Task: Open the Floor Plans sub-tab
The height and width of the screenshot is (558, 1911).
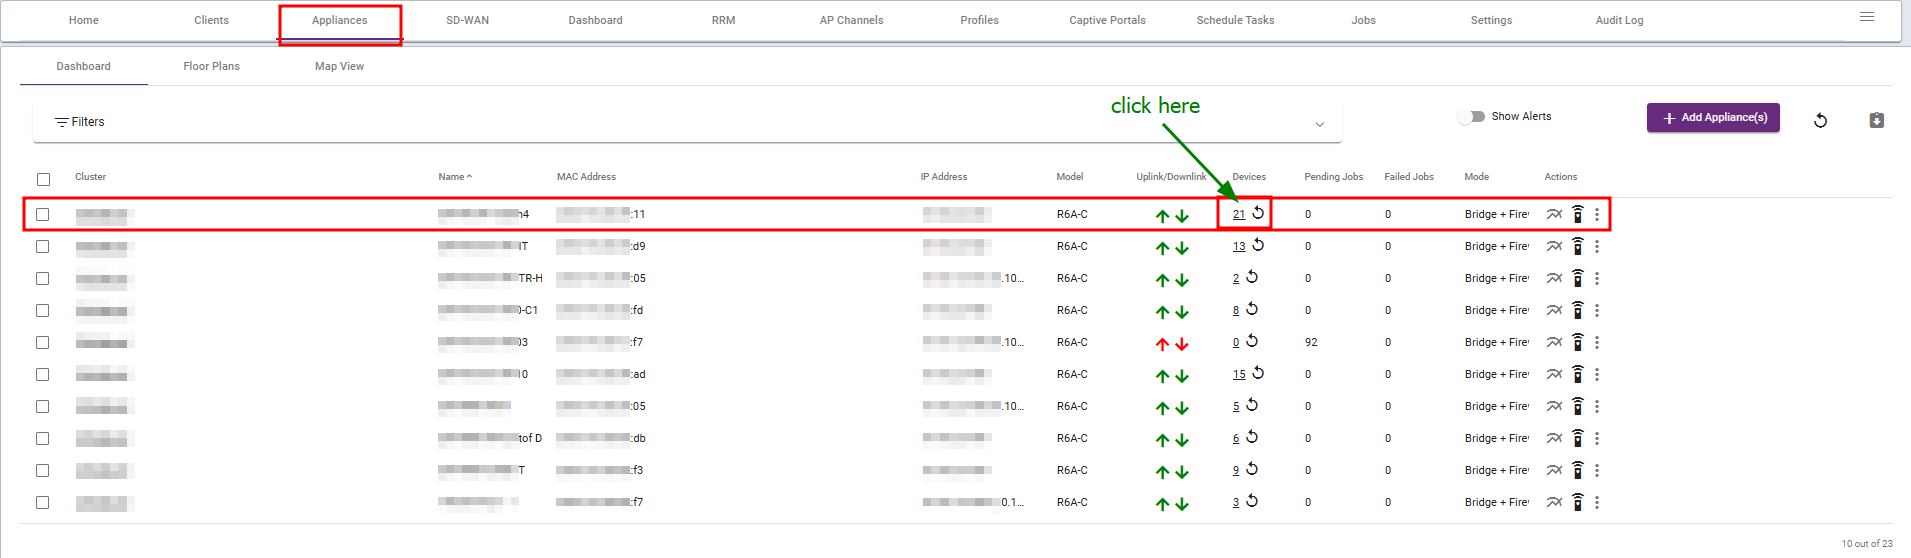Action: (212, 66)
